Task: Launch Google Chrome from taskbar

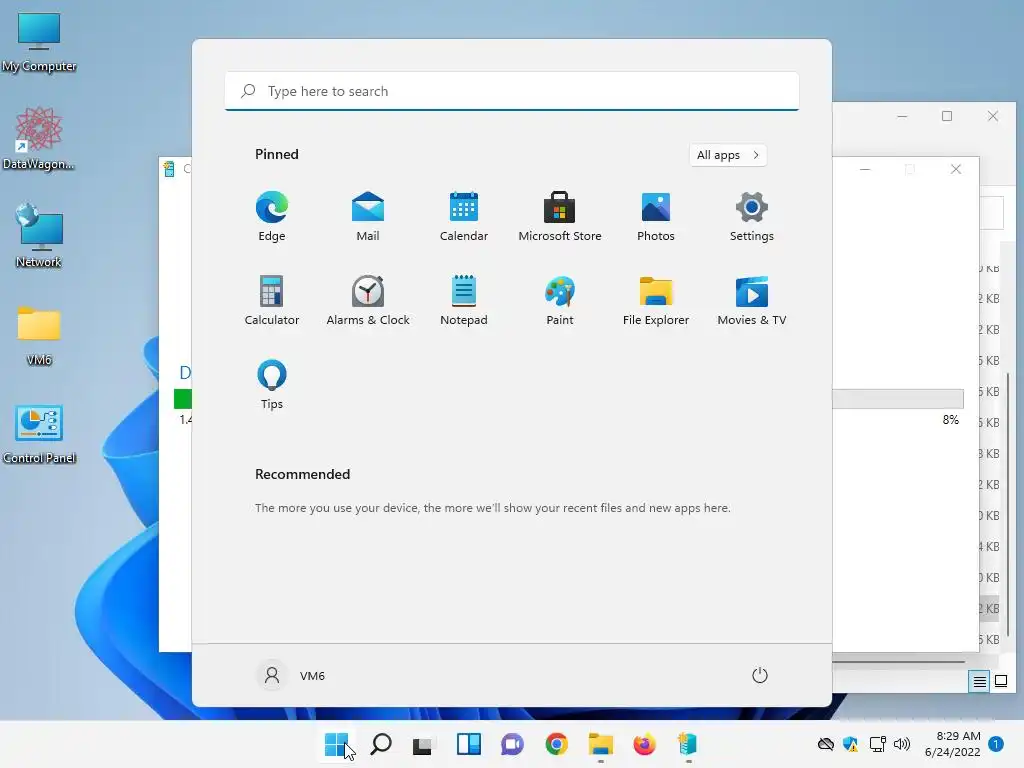Action: pyautogui.click(x=556, y=744)
